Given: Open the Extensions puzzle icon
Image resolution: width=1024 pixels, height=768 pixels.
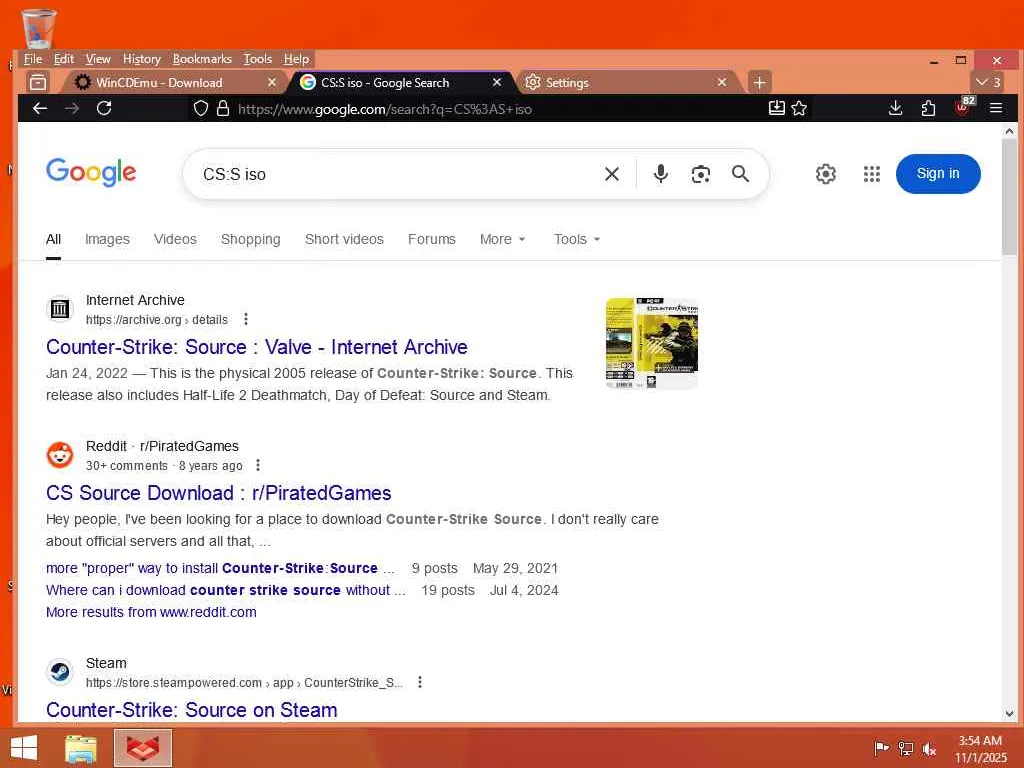Looking at the screenshot, I should pos(928,108).
